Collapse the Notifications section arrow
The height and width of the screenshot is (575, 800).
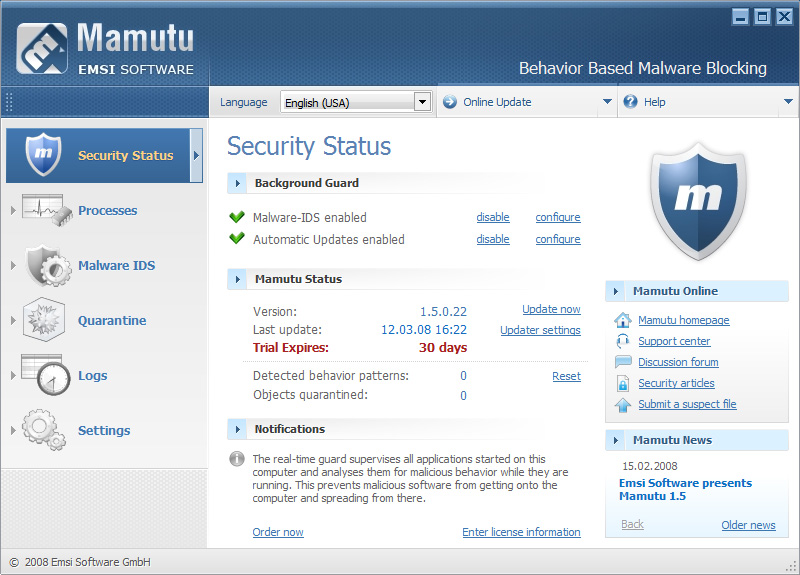(237, 429)
